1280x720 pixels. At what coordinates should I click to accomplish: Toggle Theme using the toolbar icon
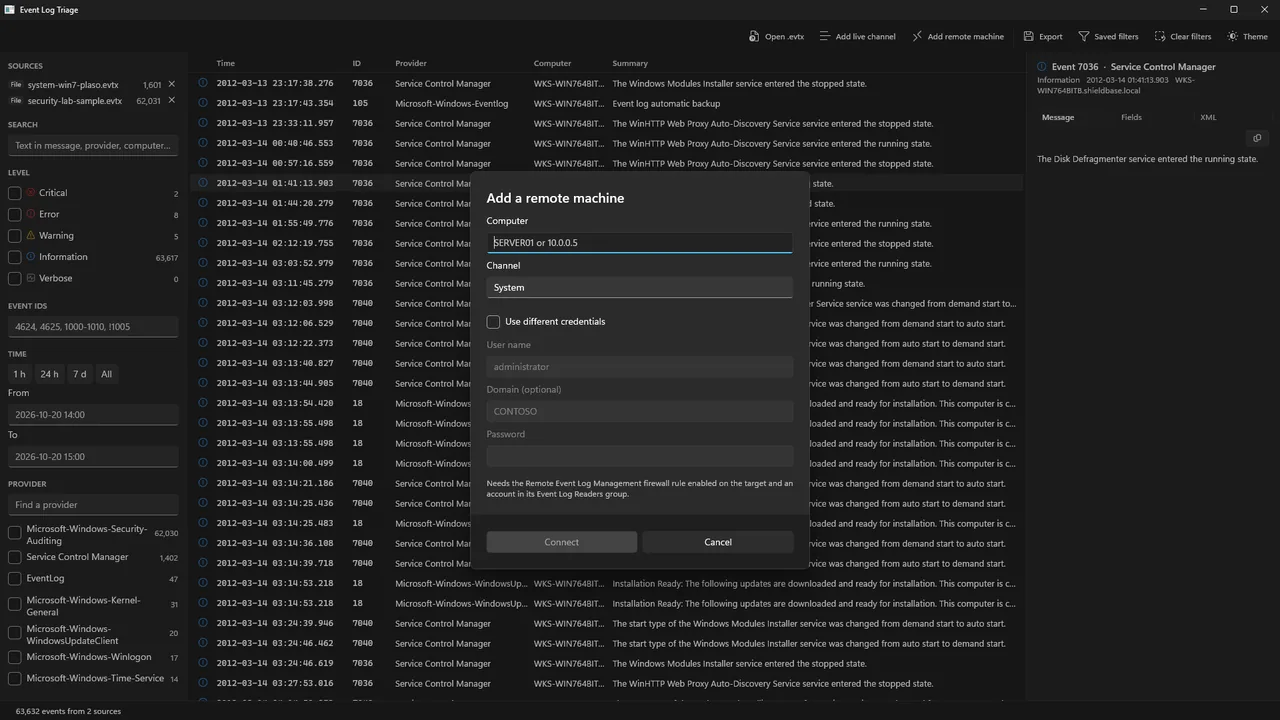coord(1233,36)
